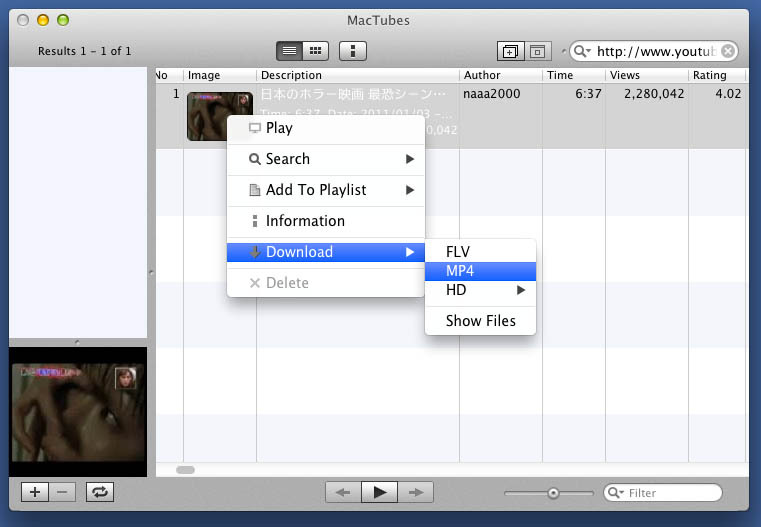Sort by the Description column header
The image size is (761, 527).
click(x=358, y=75)
